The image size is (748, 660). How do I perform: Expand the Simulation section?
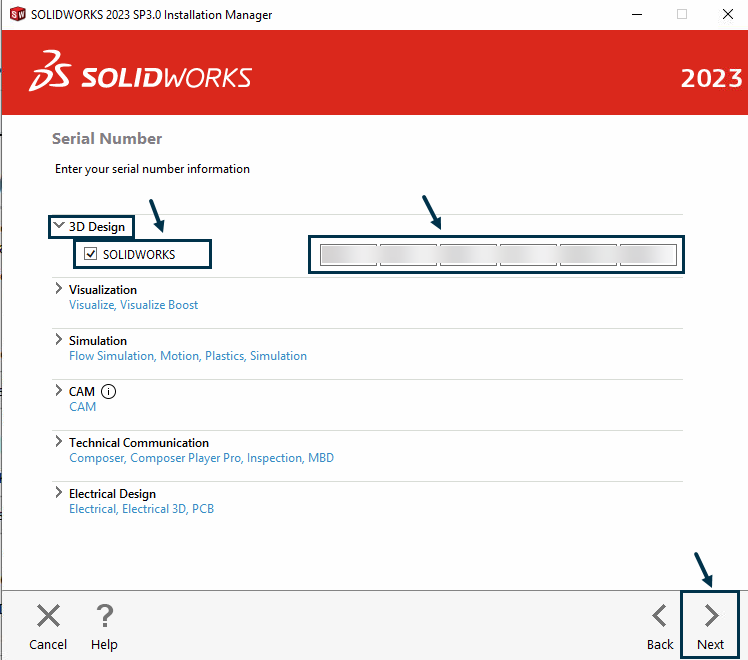pyautogui.click(x=59, y=339)
